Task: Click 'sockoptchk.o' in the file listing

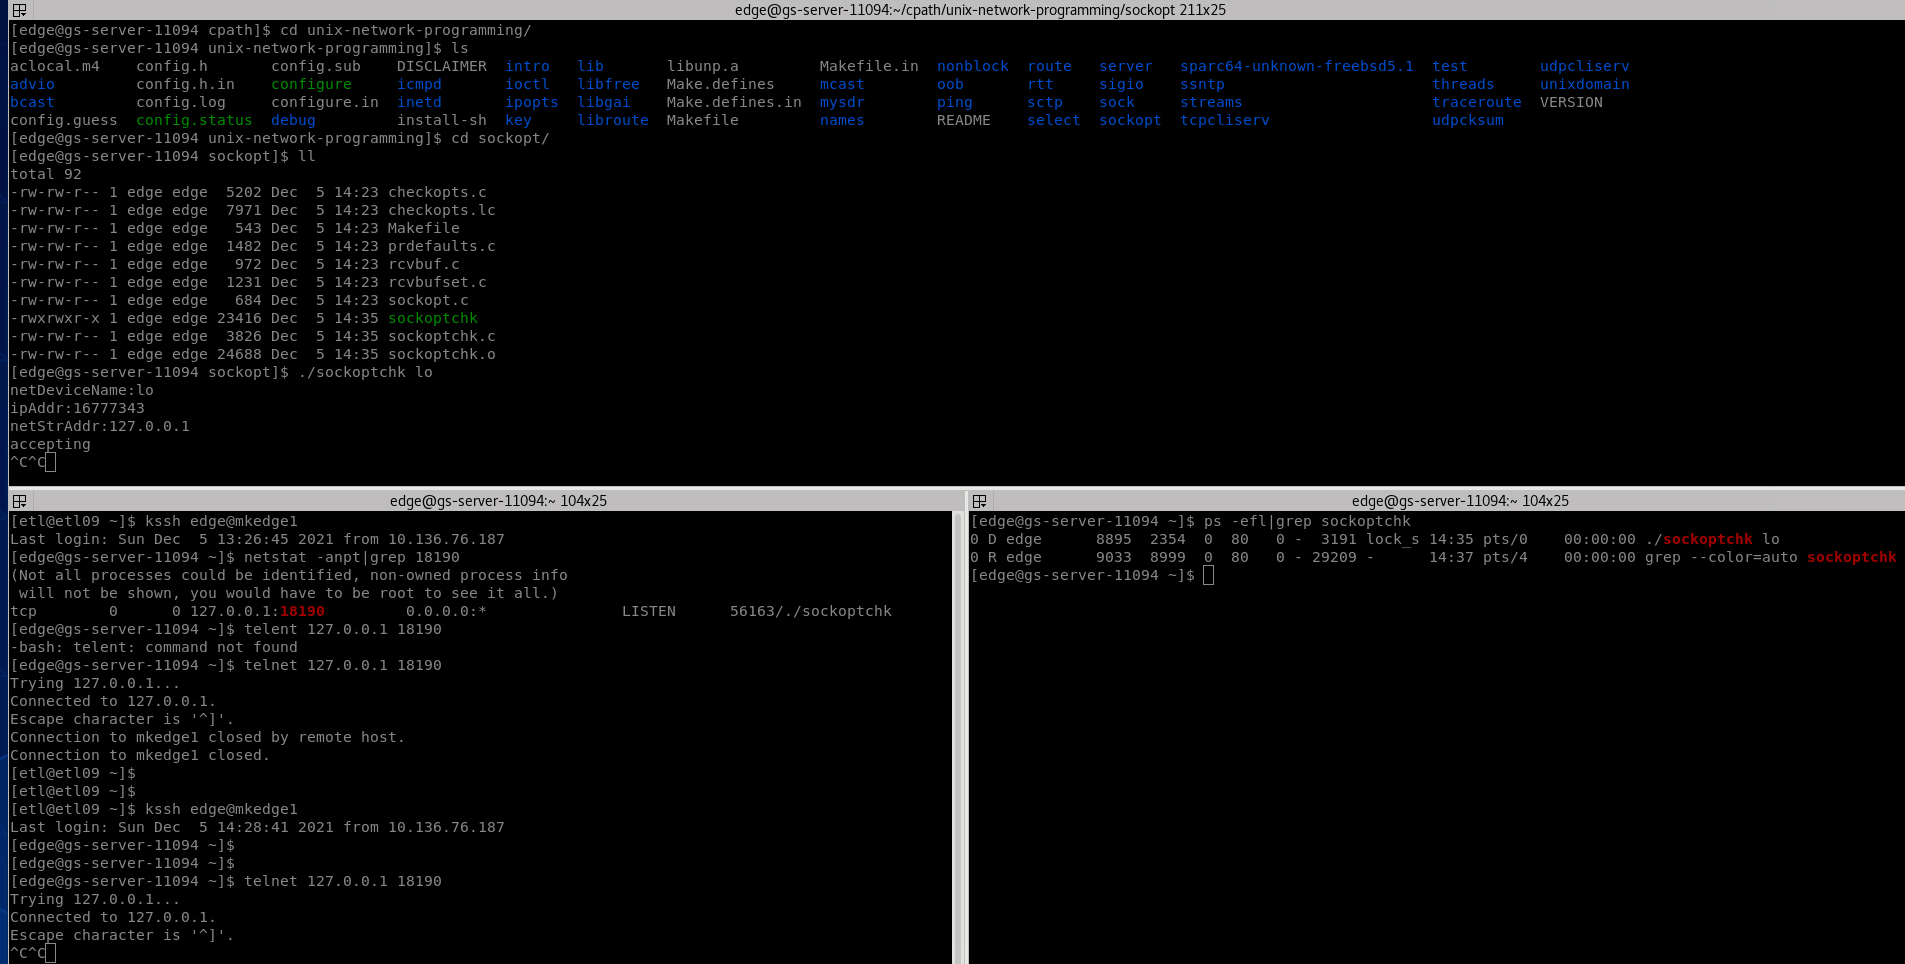Action: point(442,354)
